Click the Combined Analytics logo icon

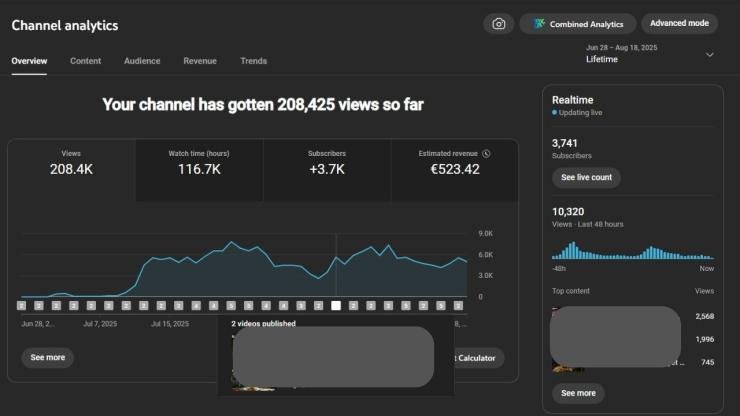coord(539,24)
